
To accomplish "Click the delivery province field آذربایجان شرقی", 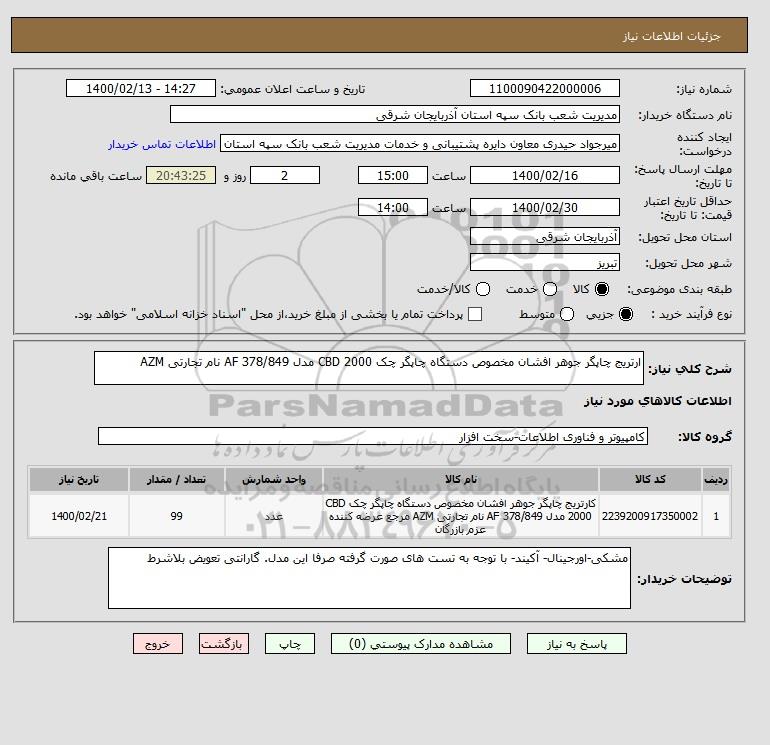I will [x=545, y=237].
